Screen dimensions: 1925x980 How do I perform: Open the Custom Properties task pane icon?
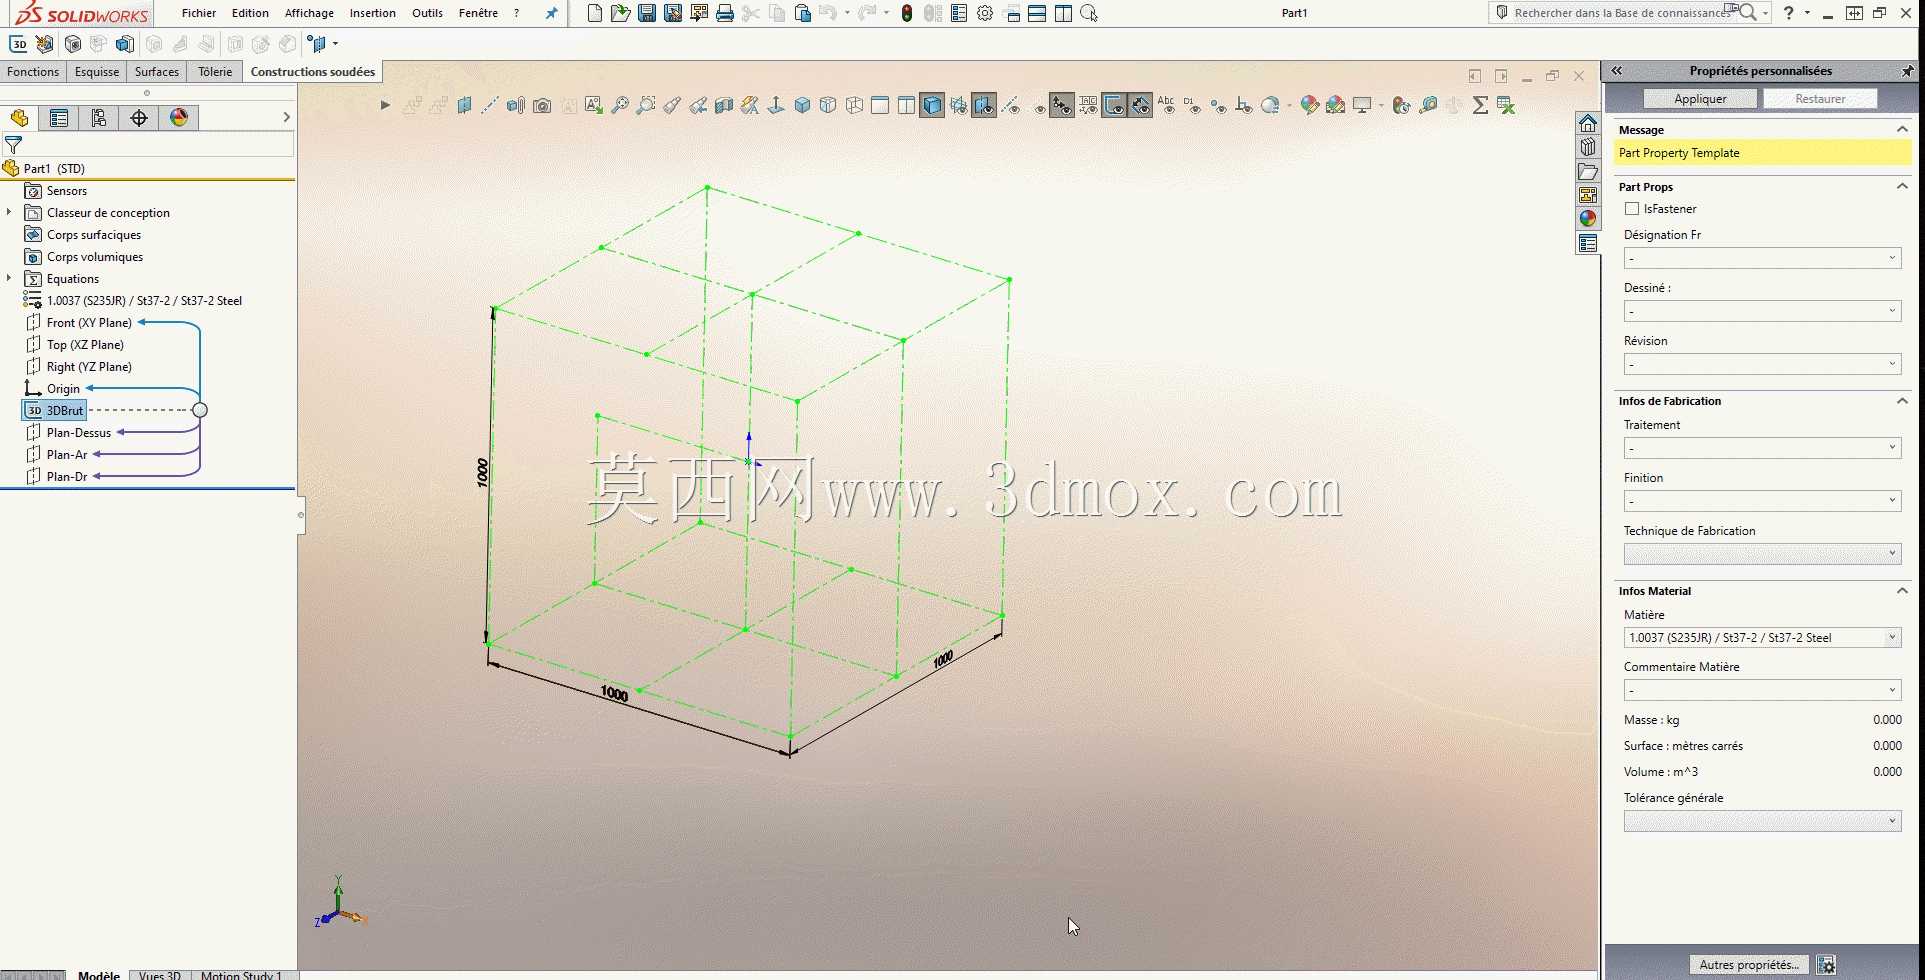click(x=1588, y=243)
